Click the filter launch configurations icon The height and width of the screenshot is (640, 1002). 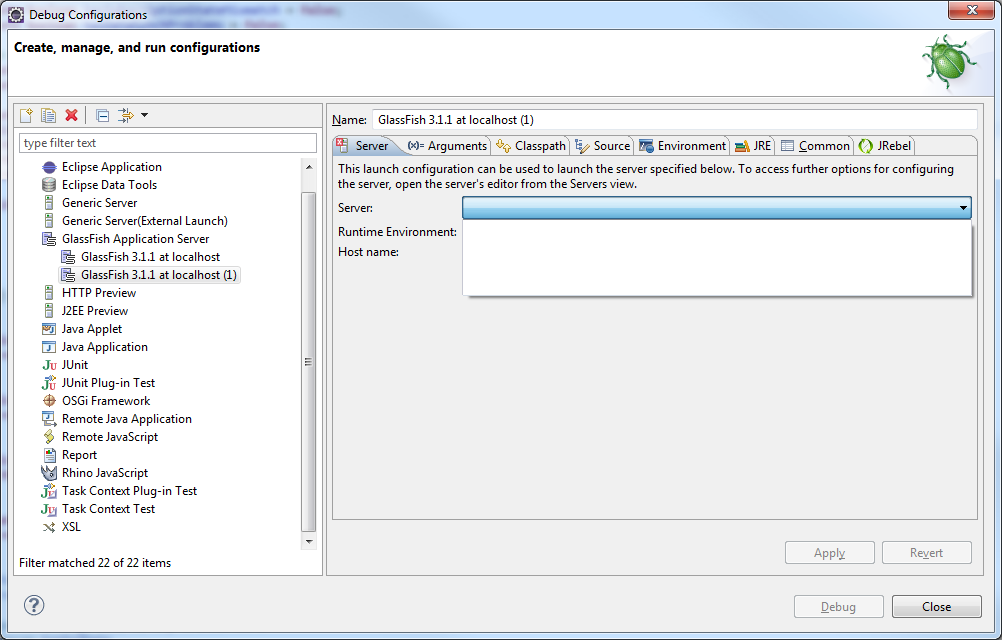click(x=125, y=115)
